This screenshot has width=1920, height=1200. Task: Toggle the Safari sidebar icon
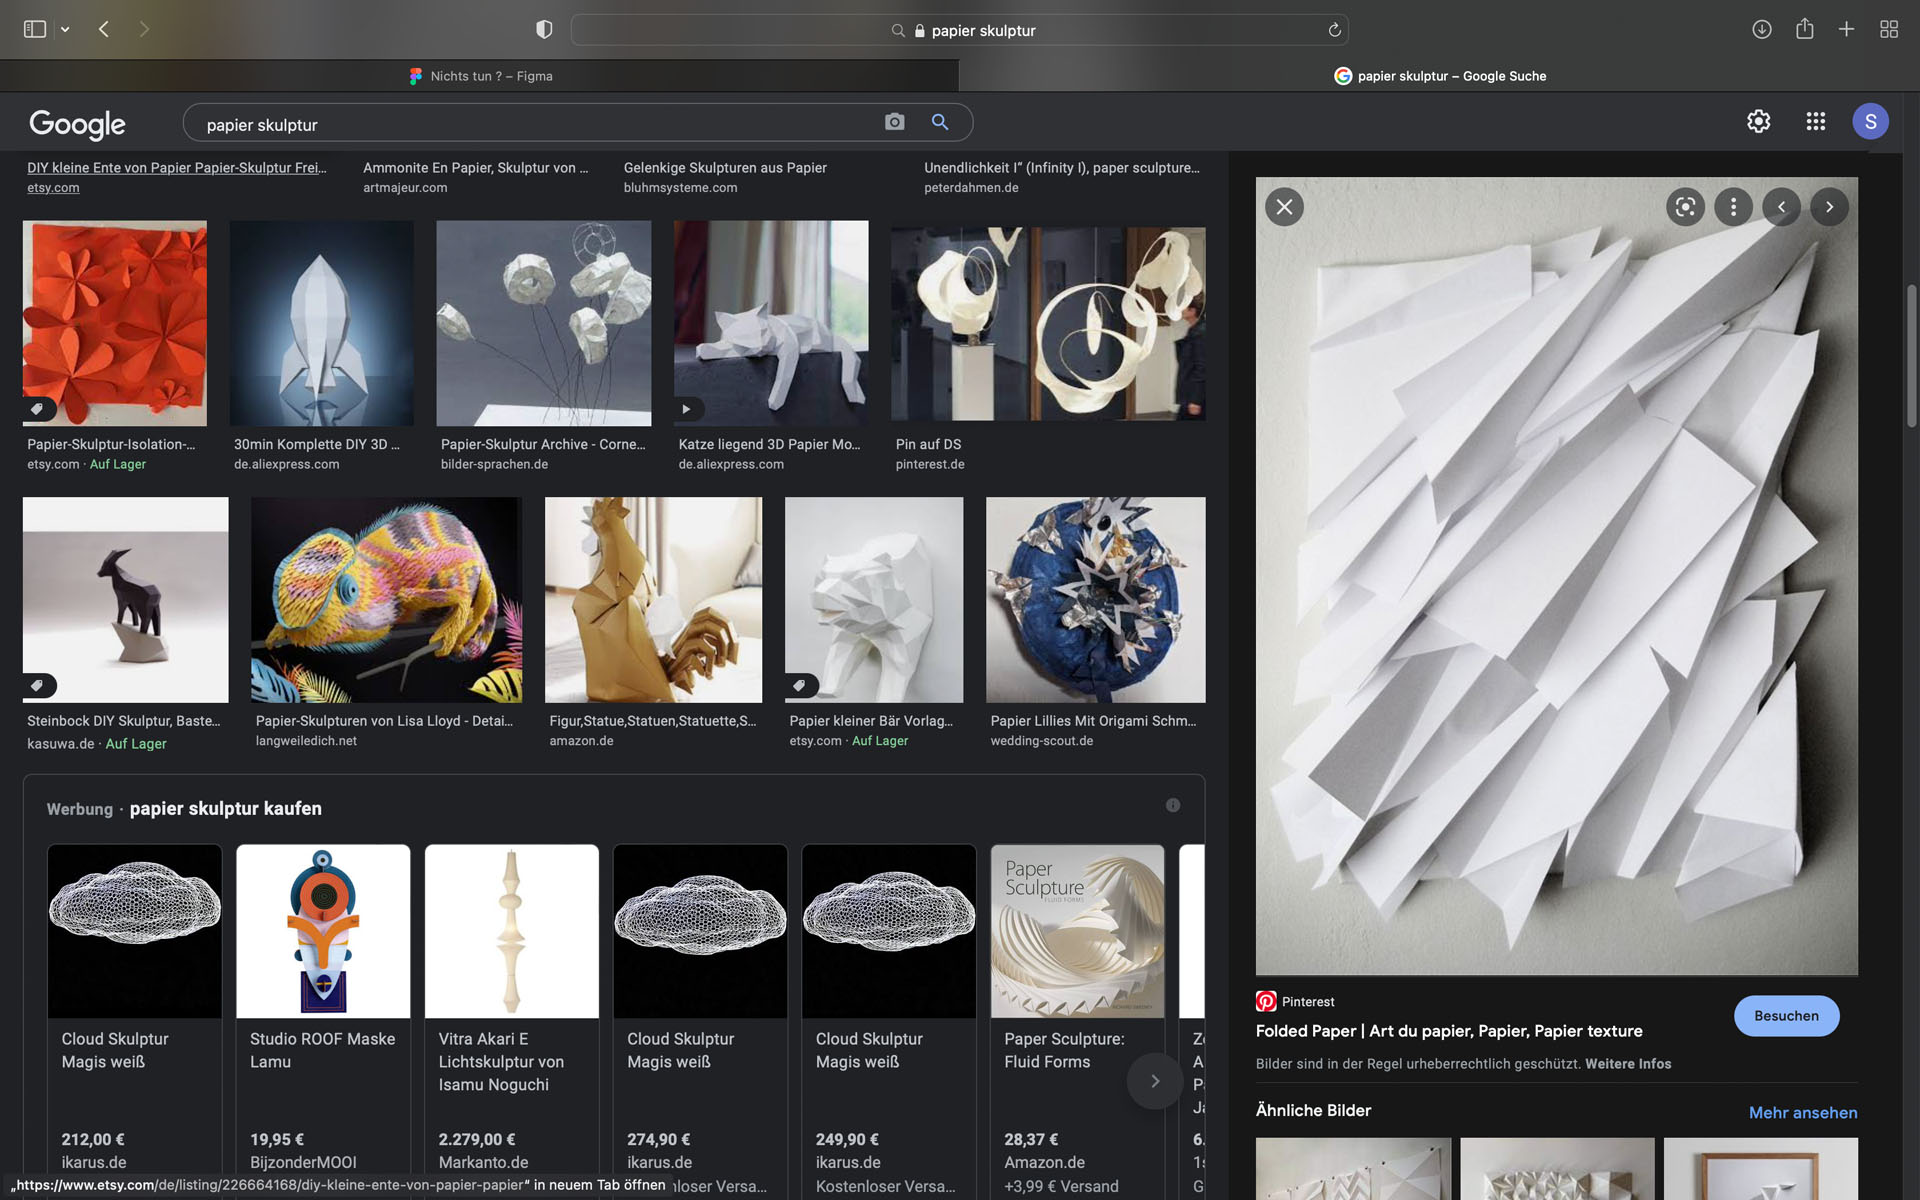tap(35, 30)
